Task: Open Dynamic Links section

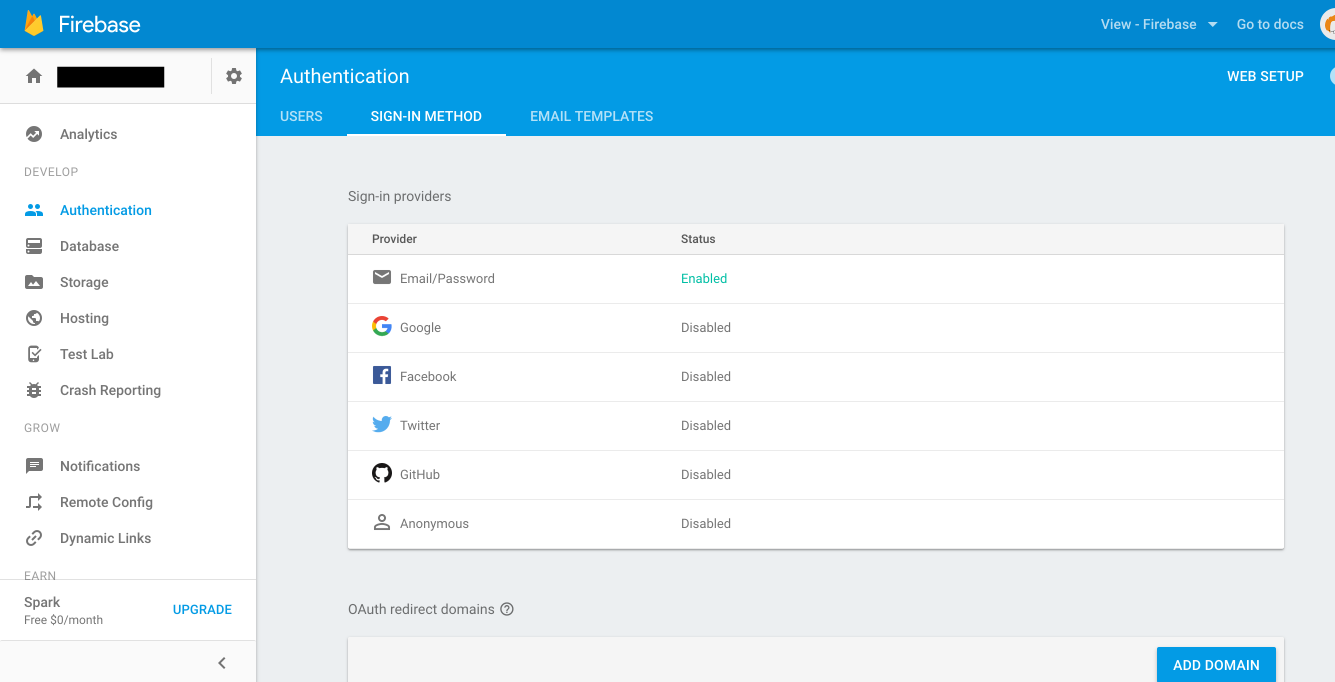Action: (x=105, y=538)
